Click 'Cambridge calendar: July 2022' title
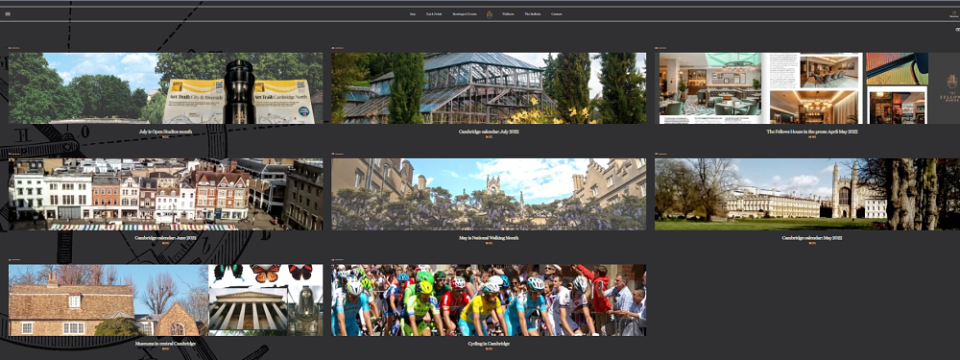Image resolution: width=960 pixels, height=360 pixels. 489,132
